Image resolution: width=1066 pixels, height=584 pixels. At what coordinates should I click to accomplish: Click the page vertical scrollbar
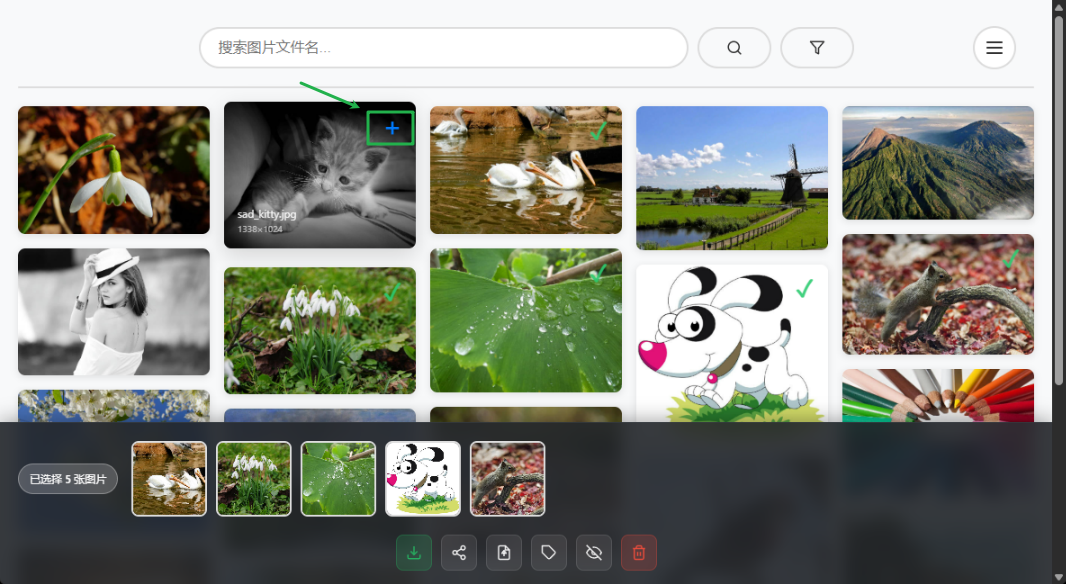[x=1058, y=200]
